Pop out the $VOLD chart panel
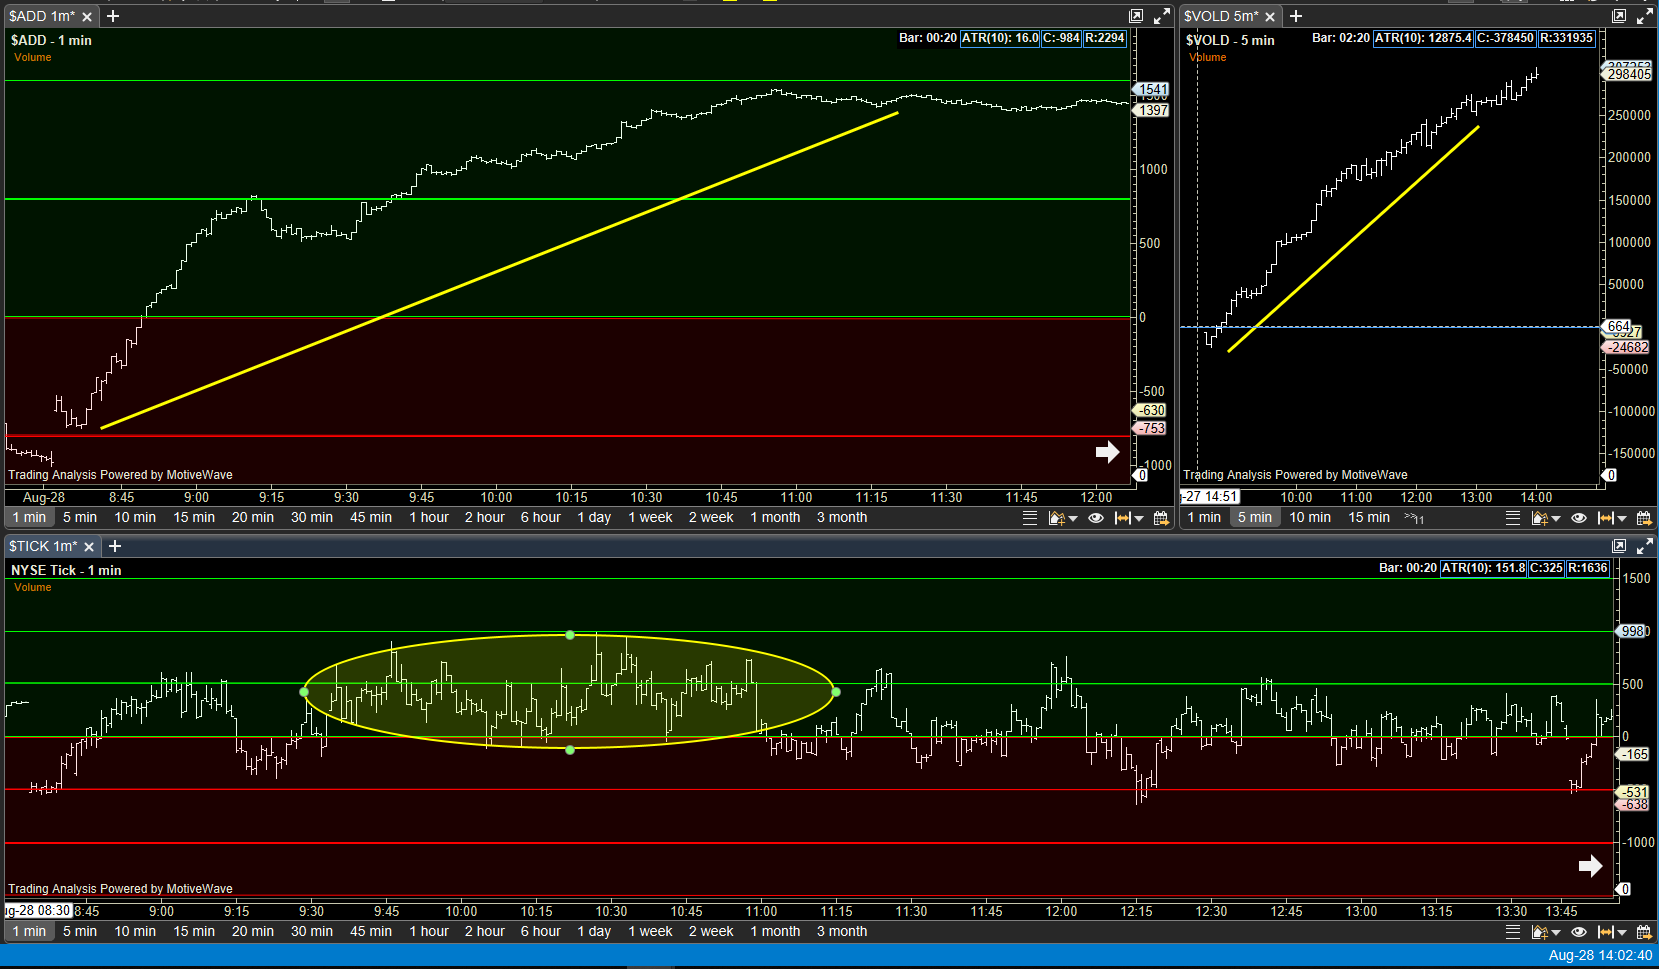 click(1619, 16)
